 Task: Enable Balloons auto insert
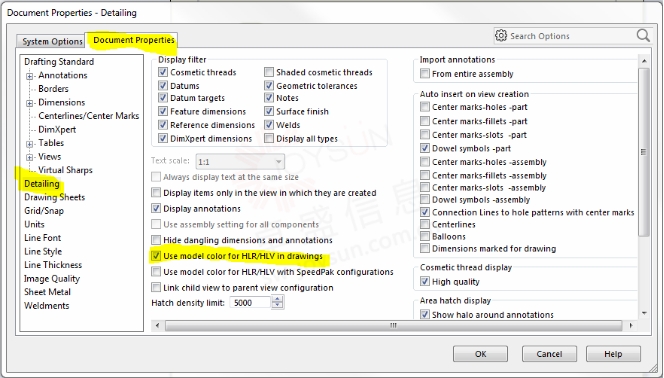point(425,236)
